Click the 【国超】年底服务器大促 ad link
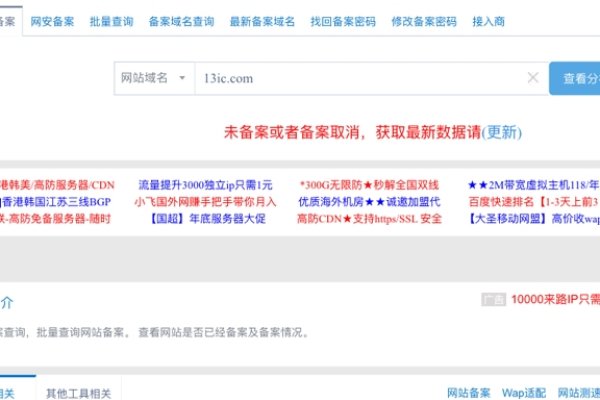This screenshot has height=400, width=600. (x=207, y=219)
